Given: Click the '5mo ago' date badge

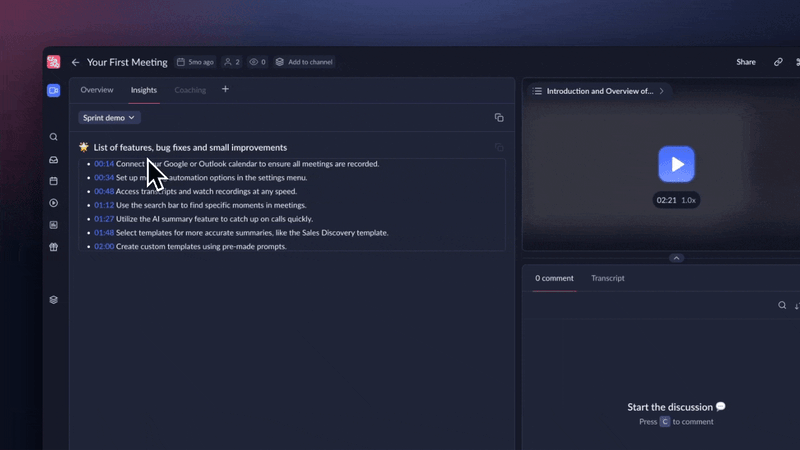Looking at the screenshot, I should click(x=195, y=62).
